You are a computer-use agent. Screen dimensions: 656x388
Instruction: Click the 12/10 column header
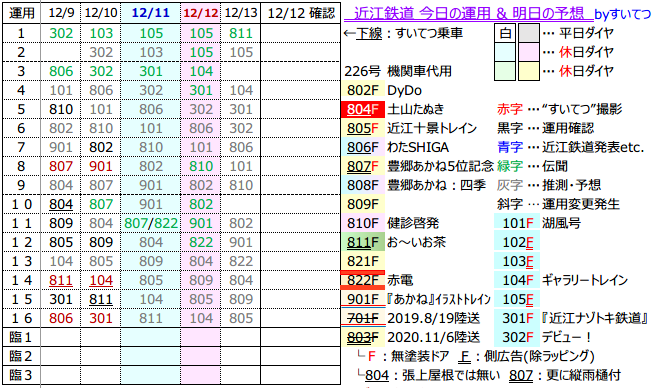coord(101,13)
